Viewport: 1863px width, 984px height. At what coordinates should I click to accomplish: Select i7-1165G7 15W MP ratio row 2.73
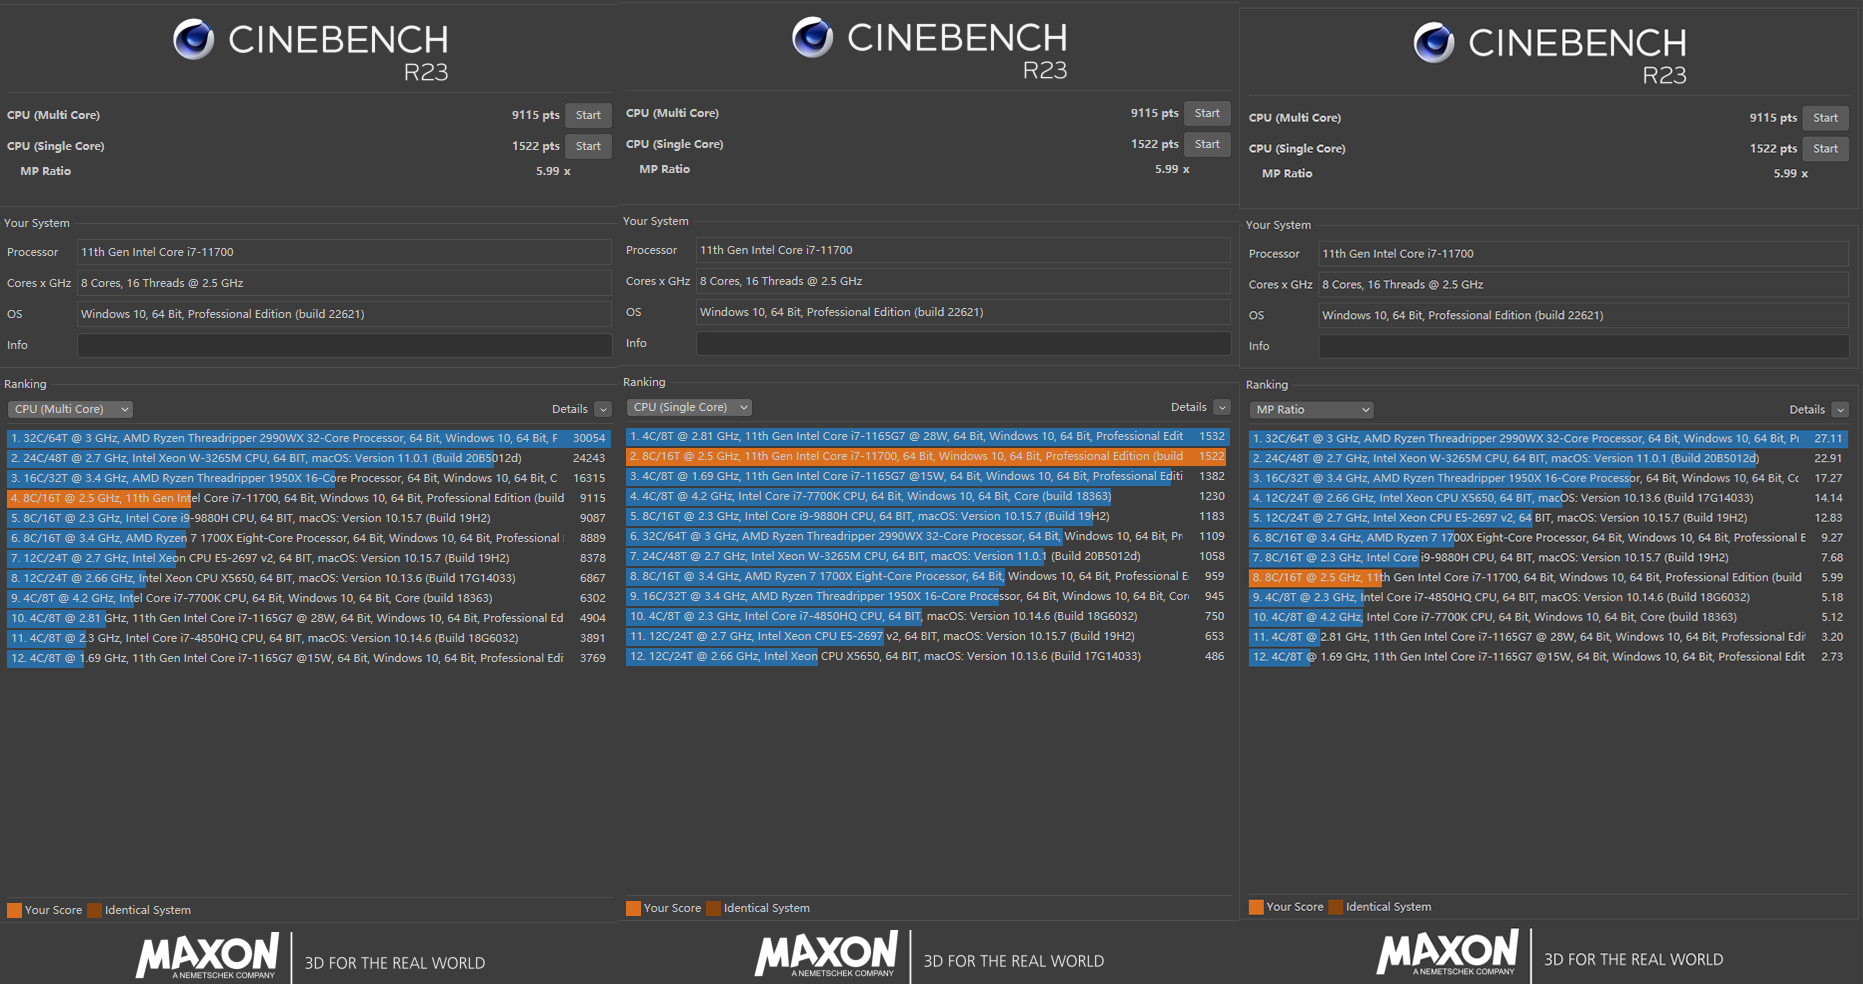[1548, 657]
